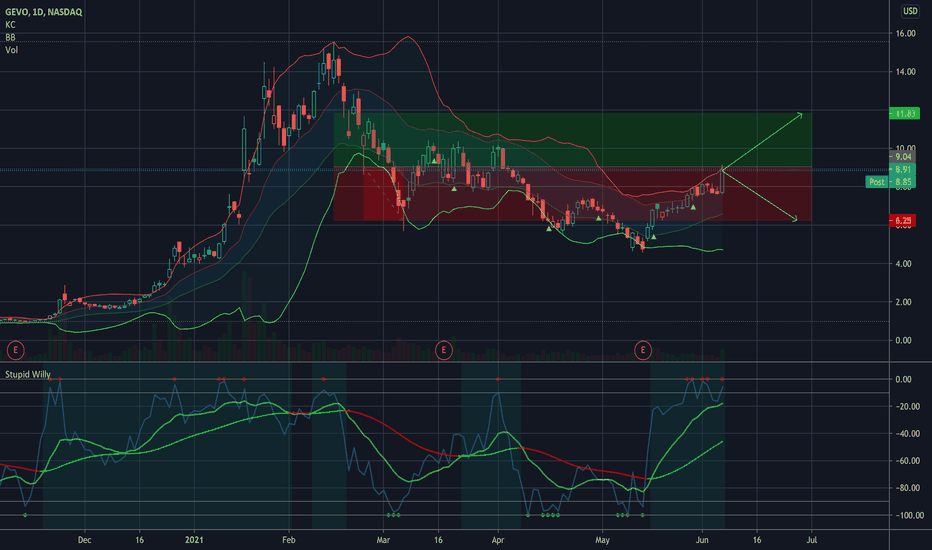Click the Apr label on time axis
Viewport: 932px width, 550px height.
(498, 540)
